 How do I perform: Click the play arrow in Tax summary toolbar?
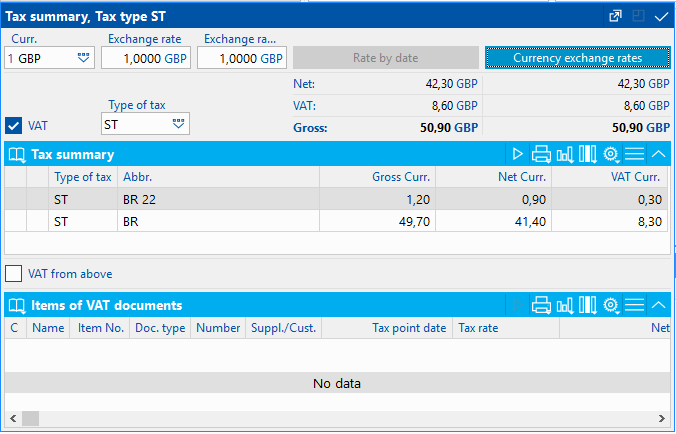pyautogui.click(x=517, y=154)
